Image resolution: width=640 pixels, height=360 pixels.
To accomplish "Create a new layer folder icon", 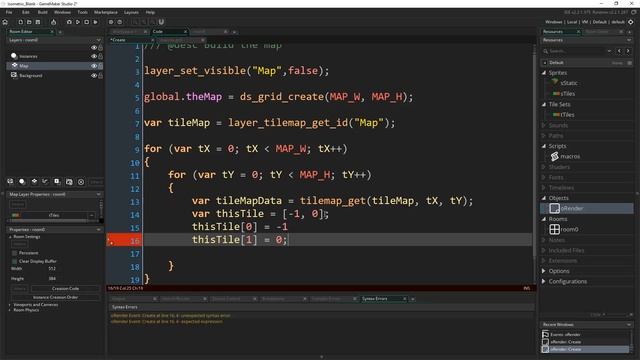I will 69,182.
